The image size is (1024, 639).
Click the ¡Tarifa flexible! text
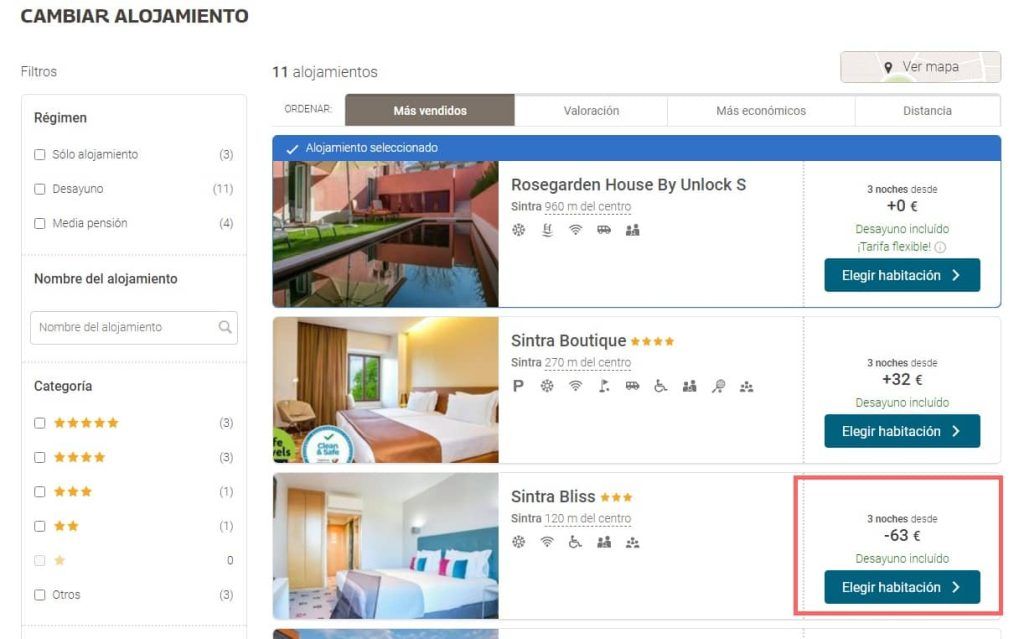click(x=894, y=247)
